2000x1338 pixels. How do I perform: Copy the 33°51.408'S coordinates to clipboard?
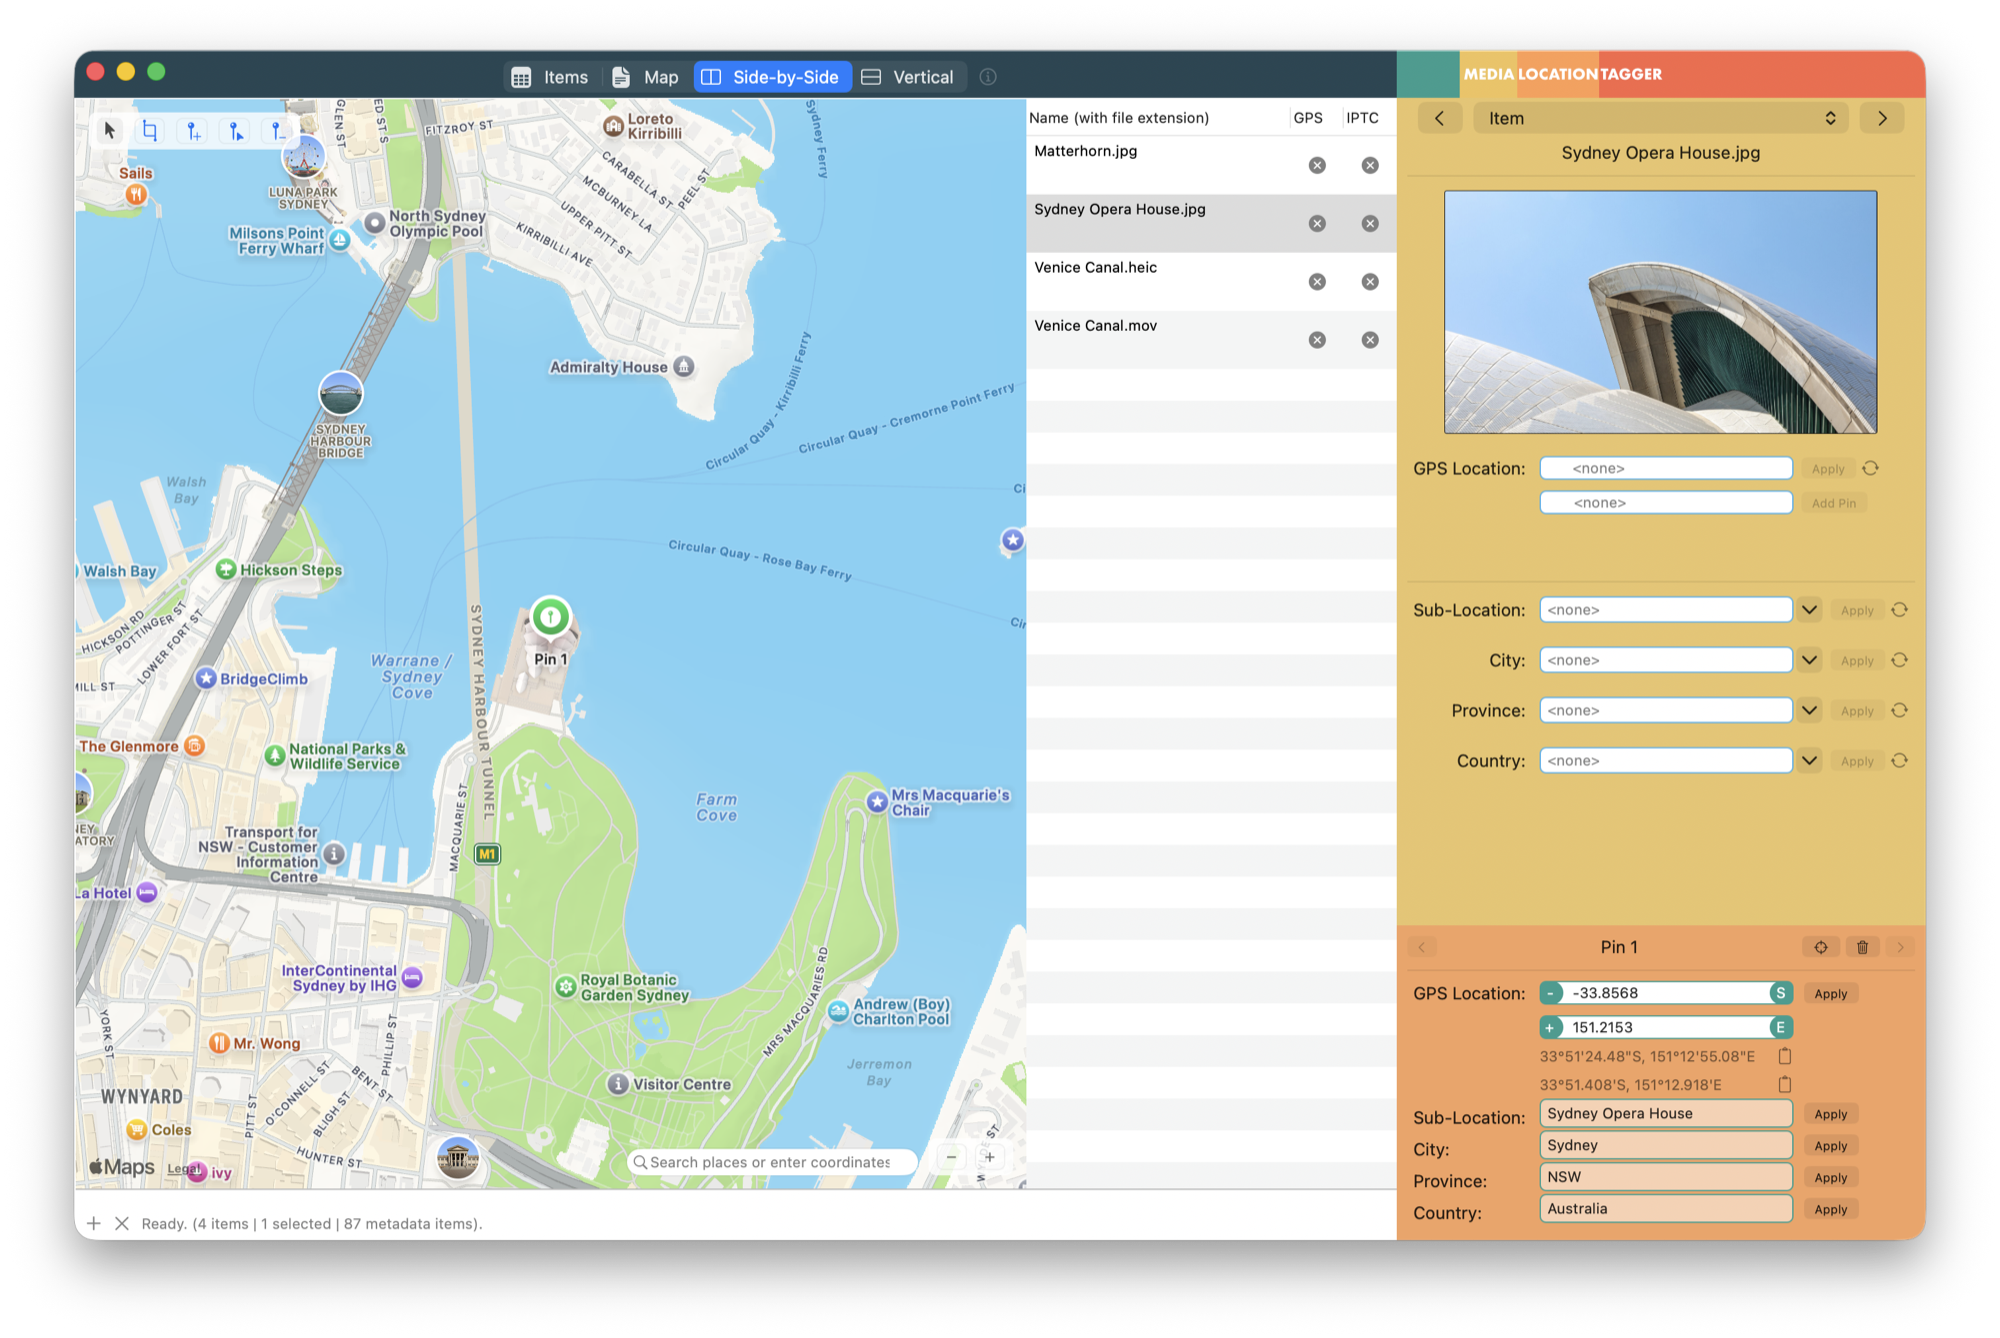1785,1084
